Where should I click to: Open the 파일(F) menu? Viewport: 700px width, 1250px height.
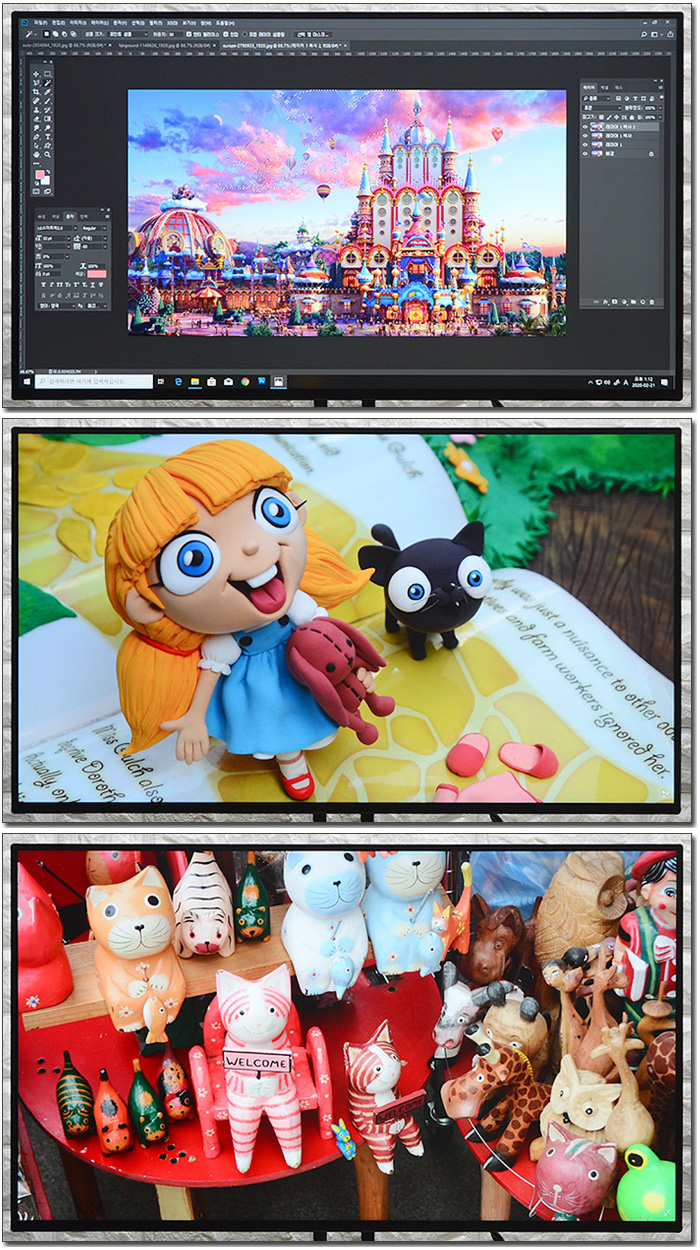point(41,23)
